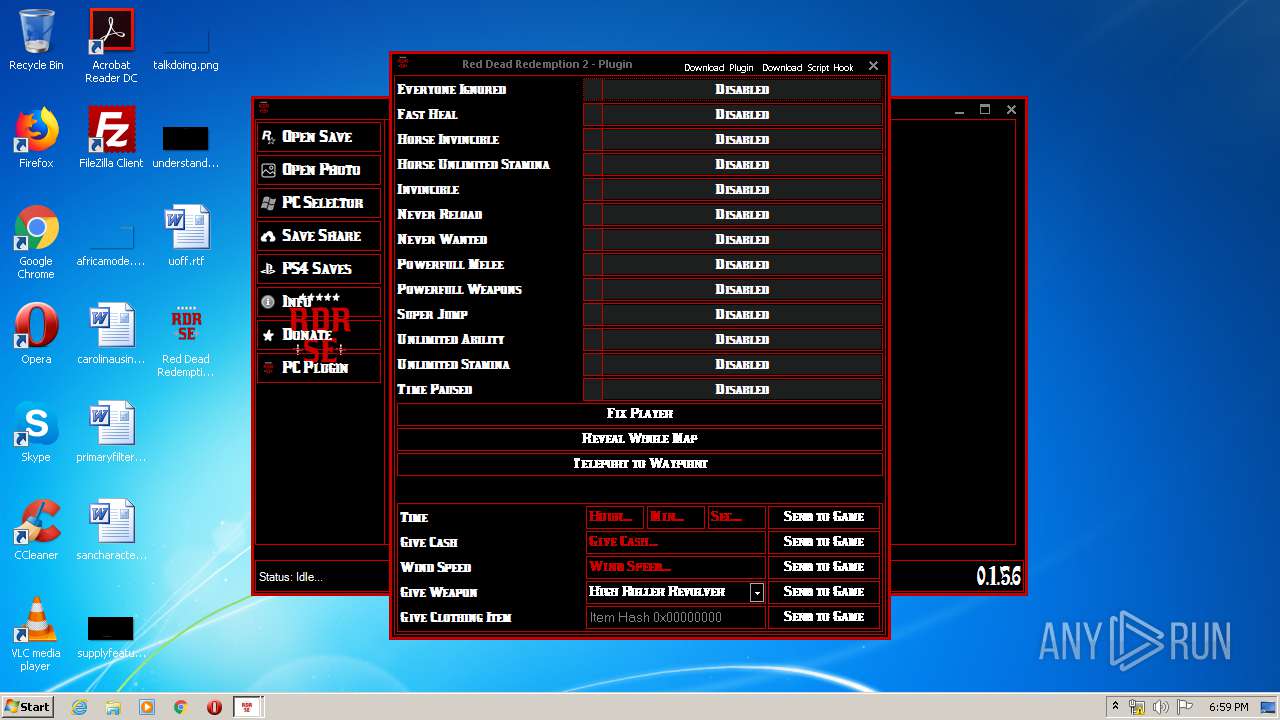Click Download Plugin link
This screenshot has width=1280, height=720.
tap(718, 67)
